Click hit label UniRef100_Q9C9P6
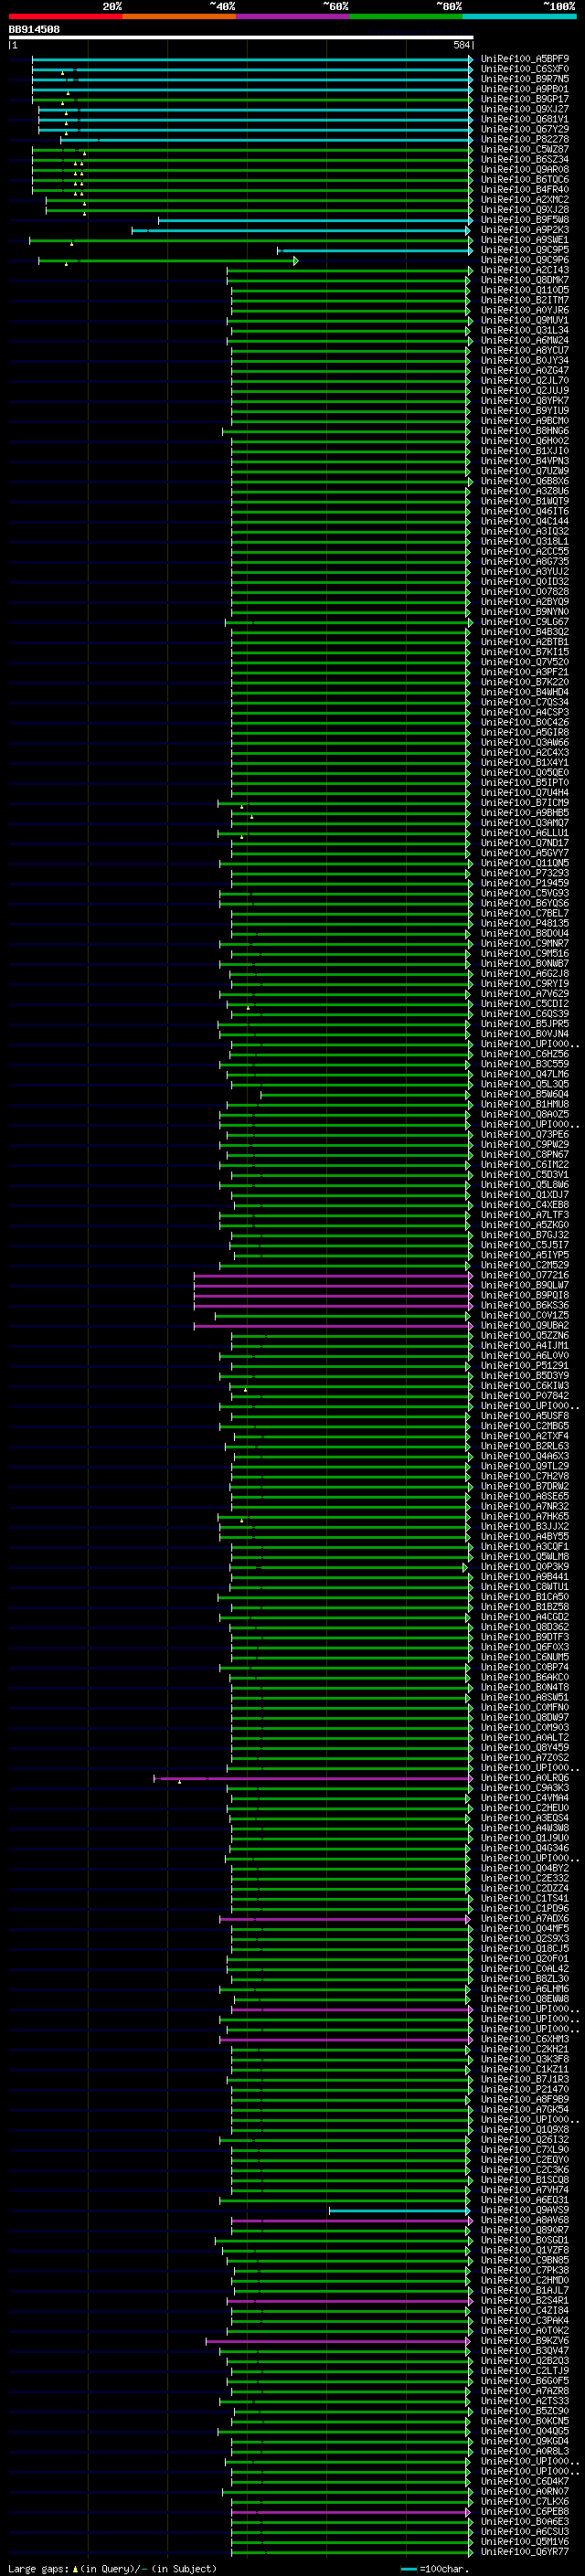 pyautogui.click(x=524, y=260)
